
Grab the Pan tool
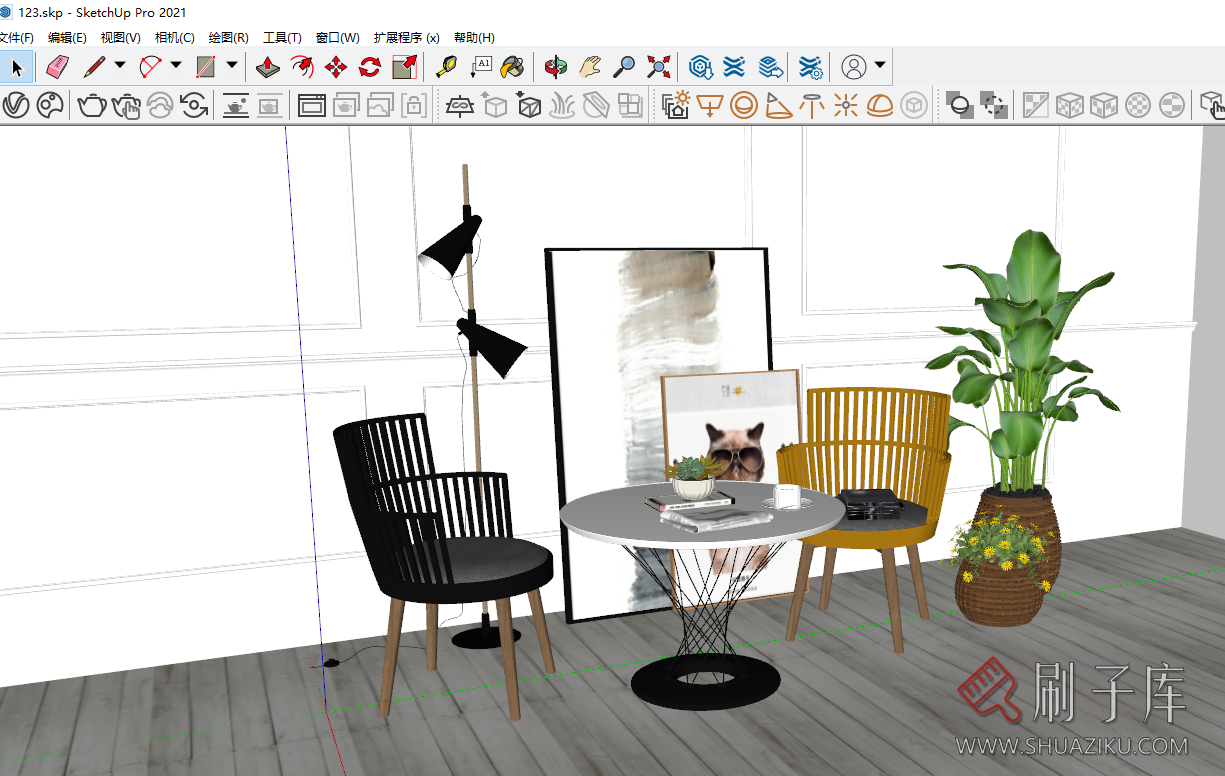591,66
